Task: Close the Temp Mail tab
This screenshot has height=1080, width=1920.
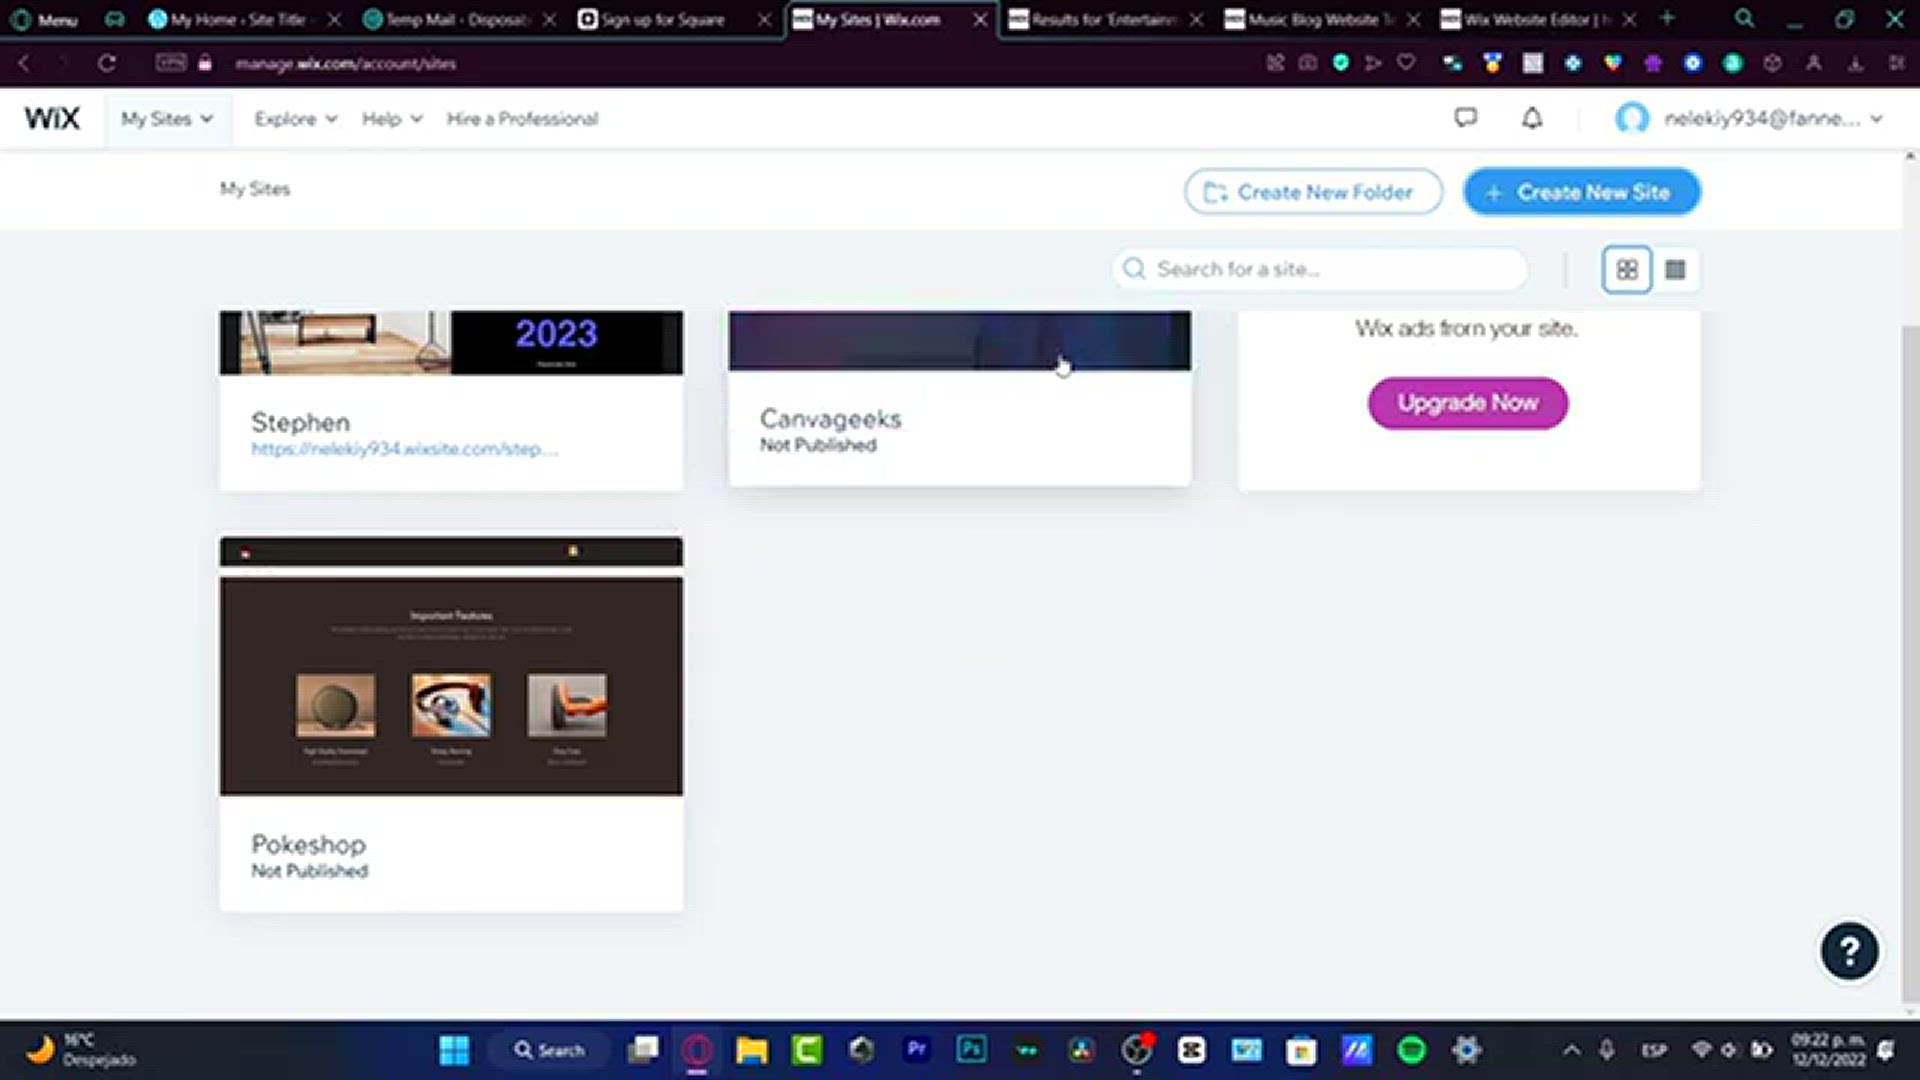Action: (x=549, y=19)
